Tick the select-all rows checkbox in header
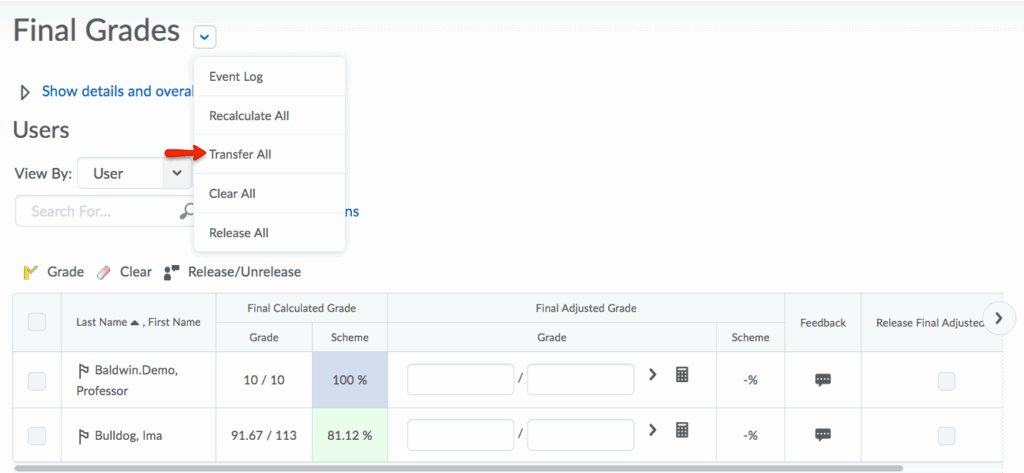Screen dimensions: 1024x473 coord(37,322)
